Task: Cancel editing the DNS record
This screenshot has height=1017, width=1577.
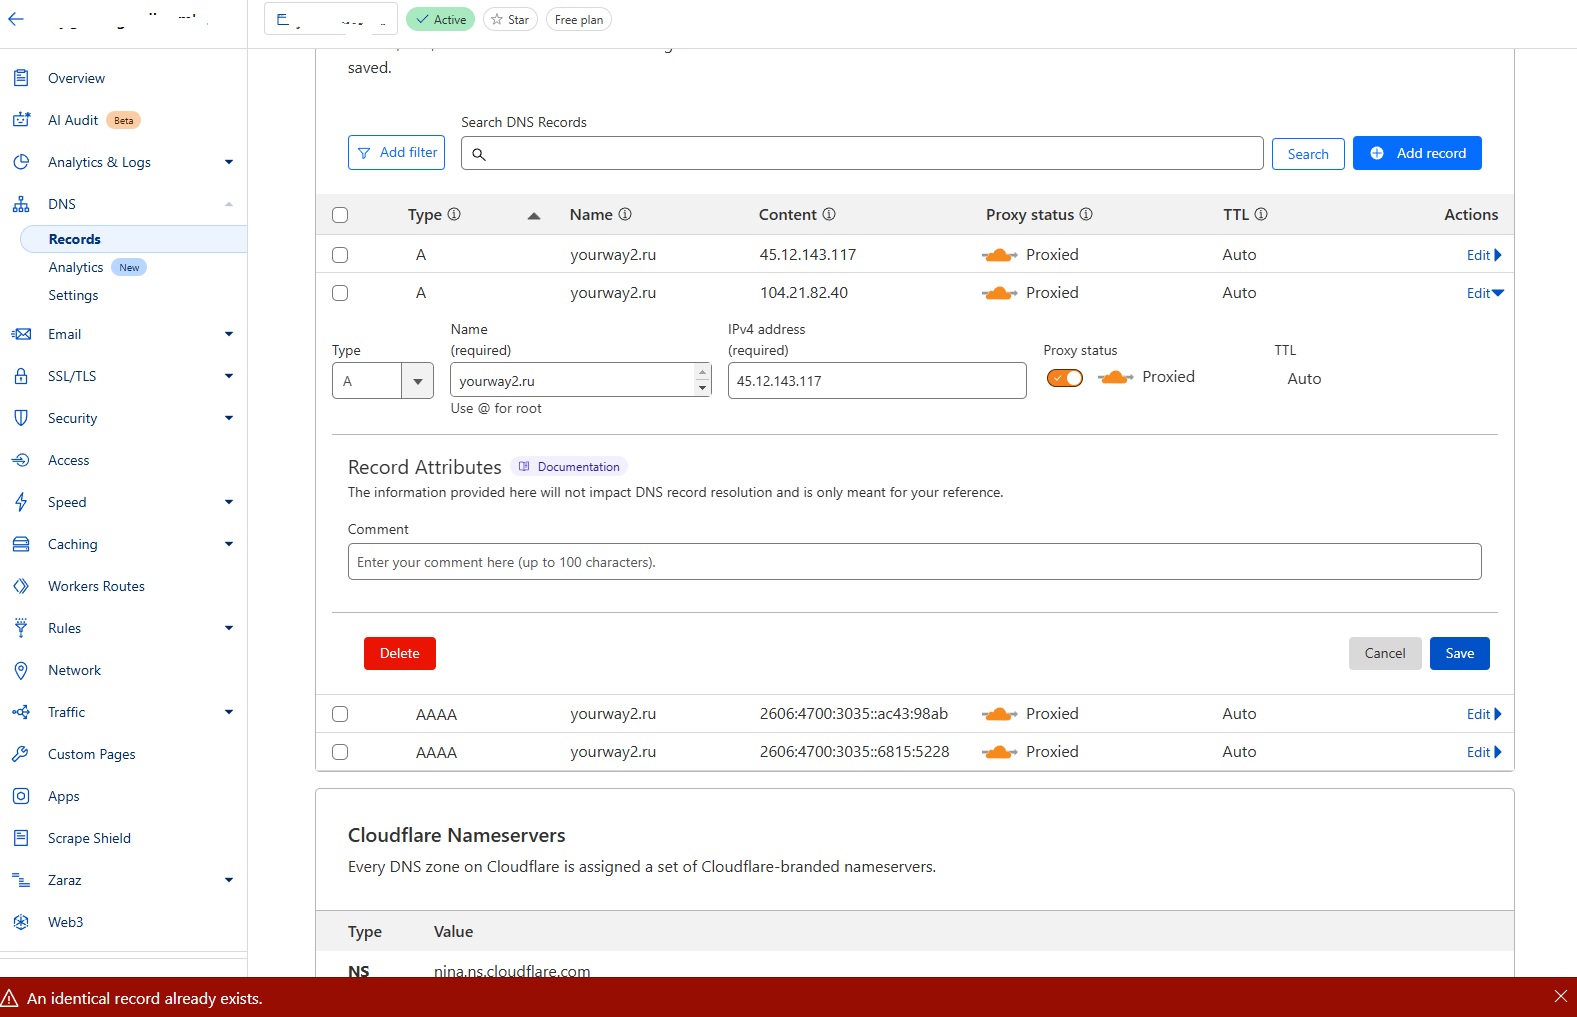Action: tap(1385, 653)
